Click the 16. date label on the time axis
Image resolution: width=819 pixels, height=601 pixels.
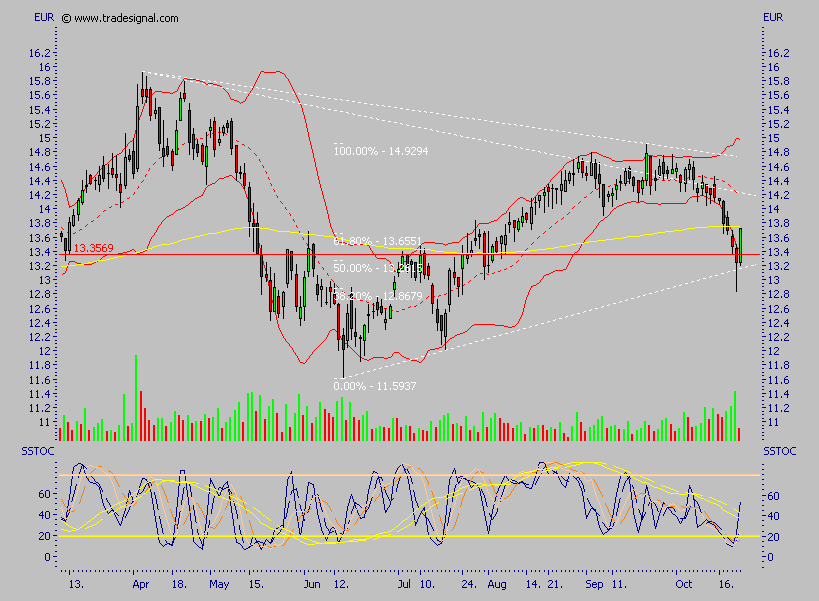[x=727, y=584]
